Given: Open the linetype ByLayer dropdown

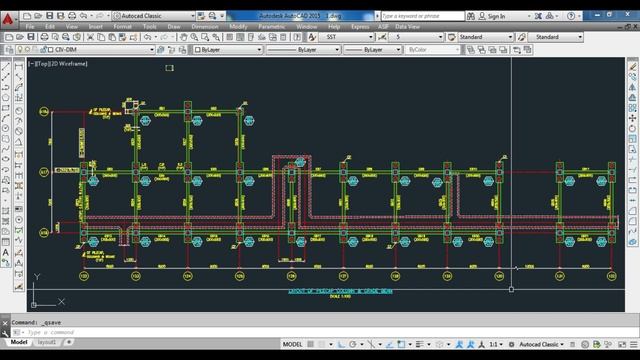Looking at the screenshot, I should [x=303, y=50].
